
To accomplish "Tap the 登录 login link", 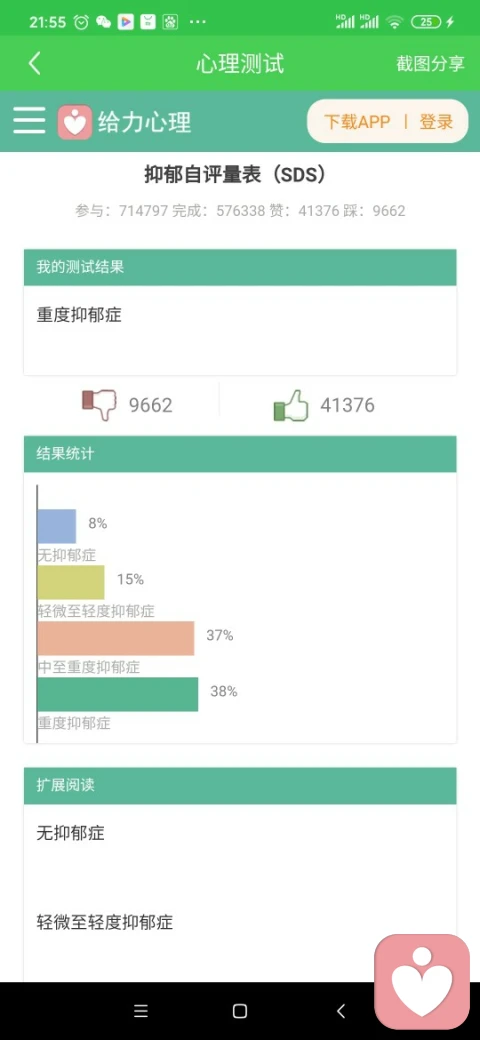I will (436, 121).
